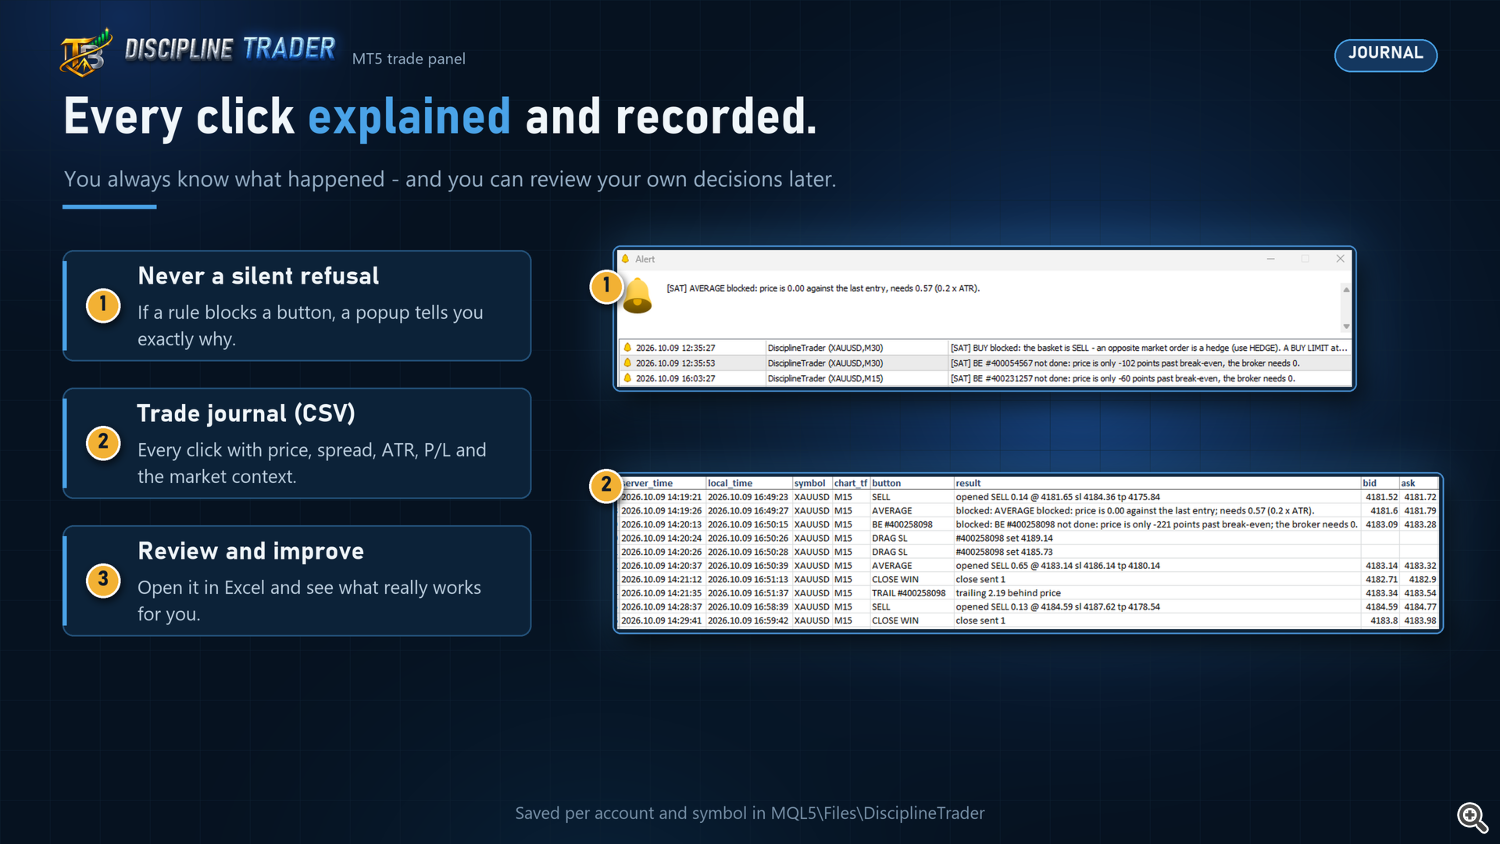Click the 'Review and improve' heading
The width and height of the screenshot is (1500, 844).
(x=251, y=551)
